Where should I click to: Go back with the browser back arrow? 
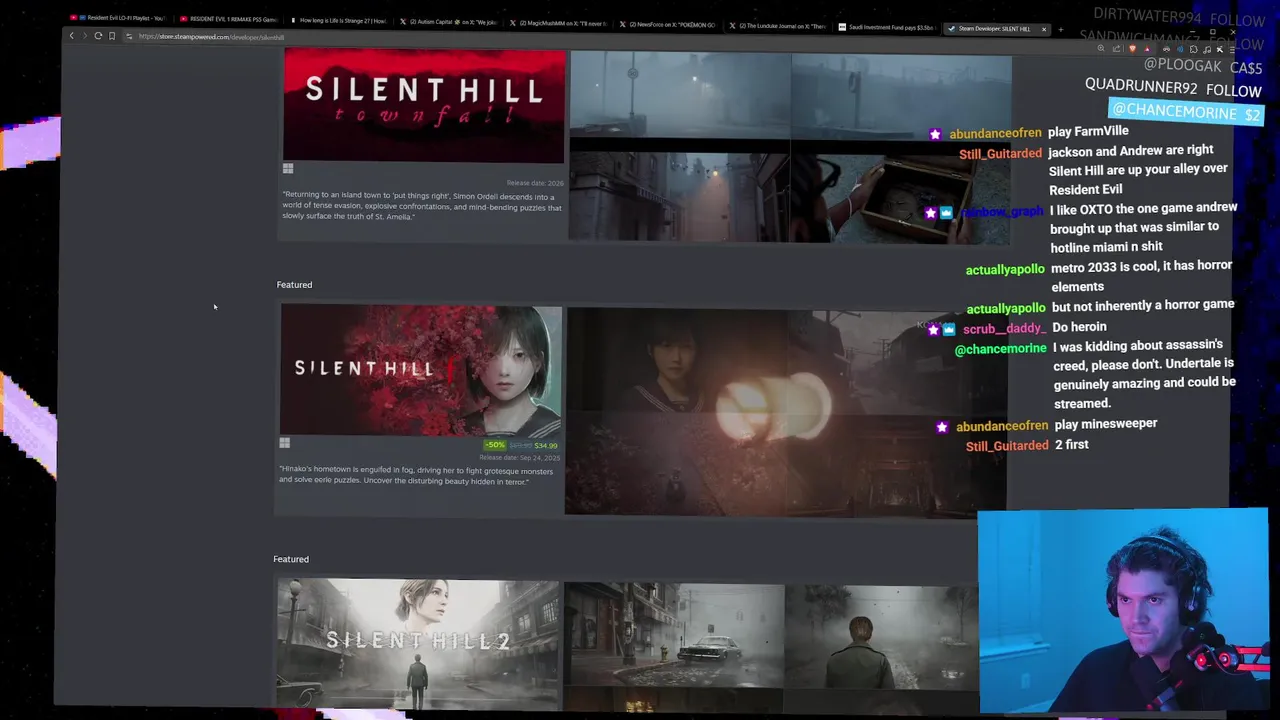click(71, 36)
